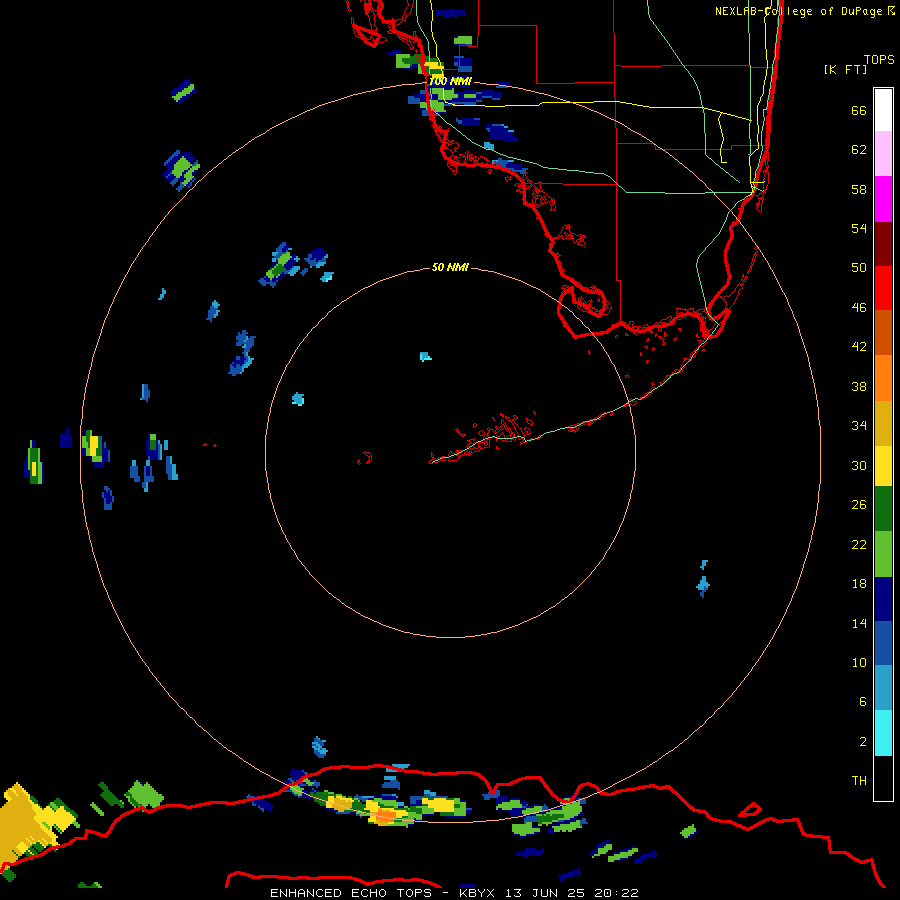Select the 18 legend value

point(859,584)
